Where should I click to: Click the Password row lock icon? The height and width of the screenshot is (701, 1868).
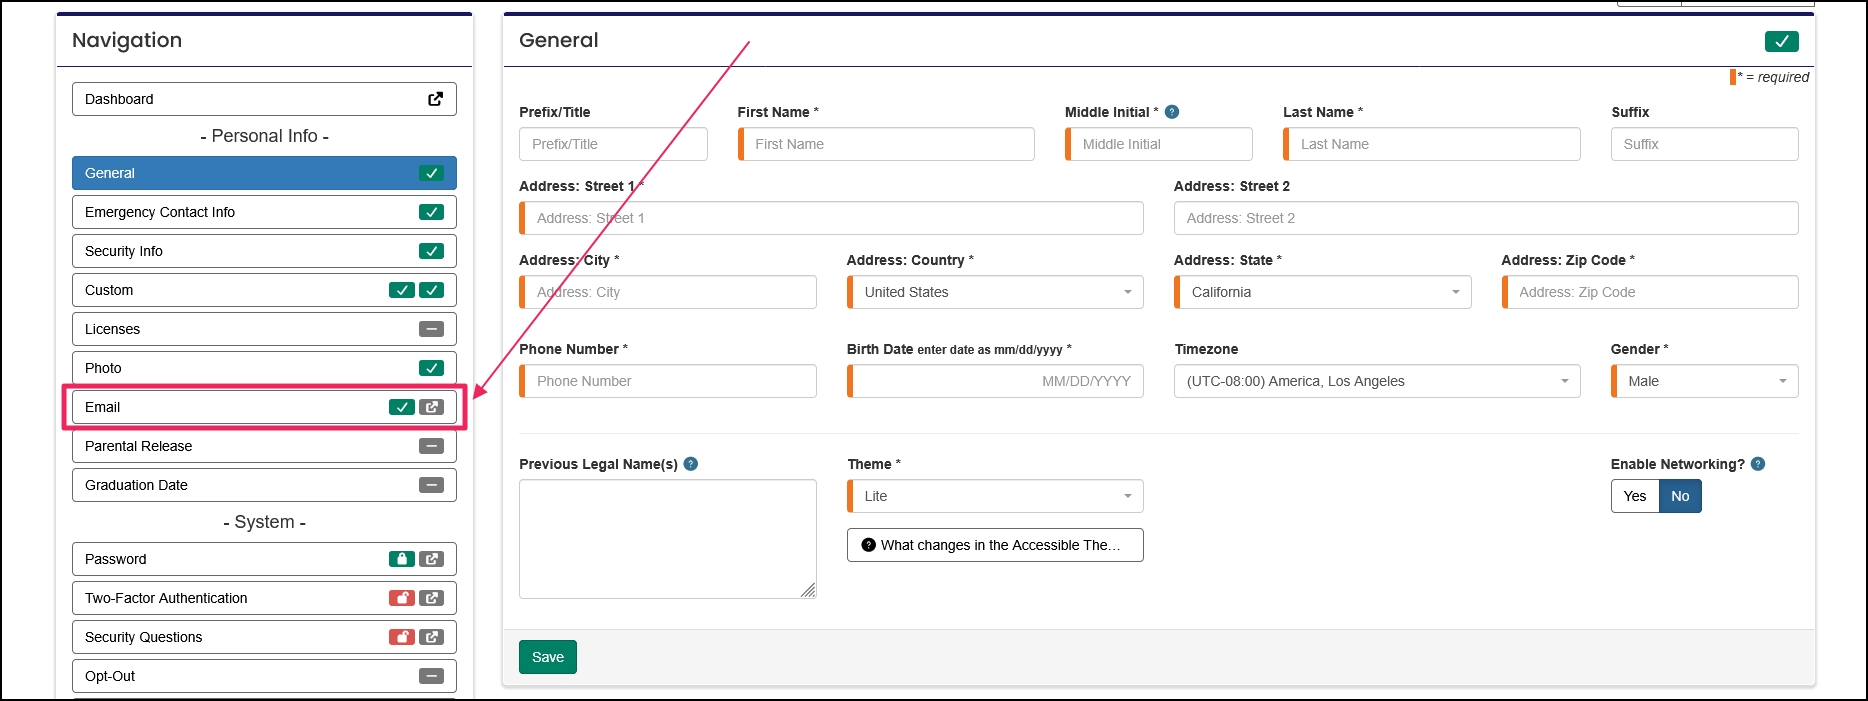pos(401,559)
